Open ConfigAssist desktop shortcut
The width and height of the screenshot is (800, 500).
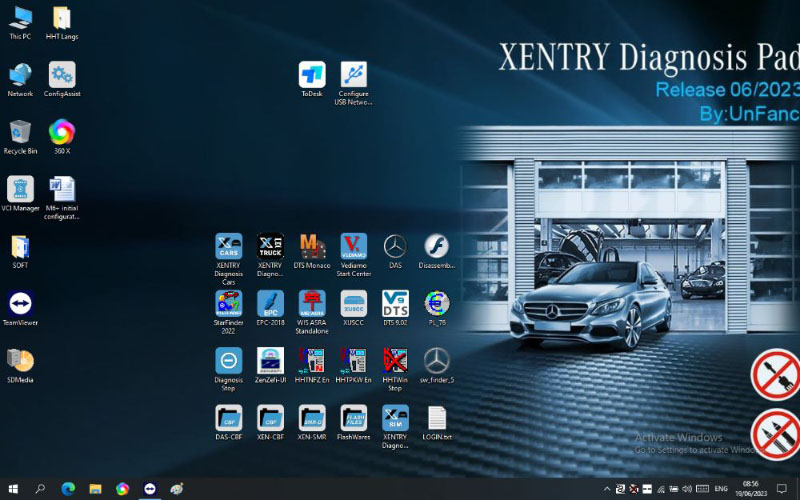[62, 75]
